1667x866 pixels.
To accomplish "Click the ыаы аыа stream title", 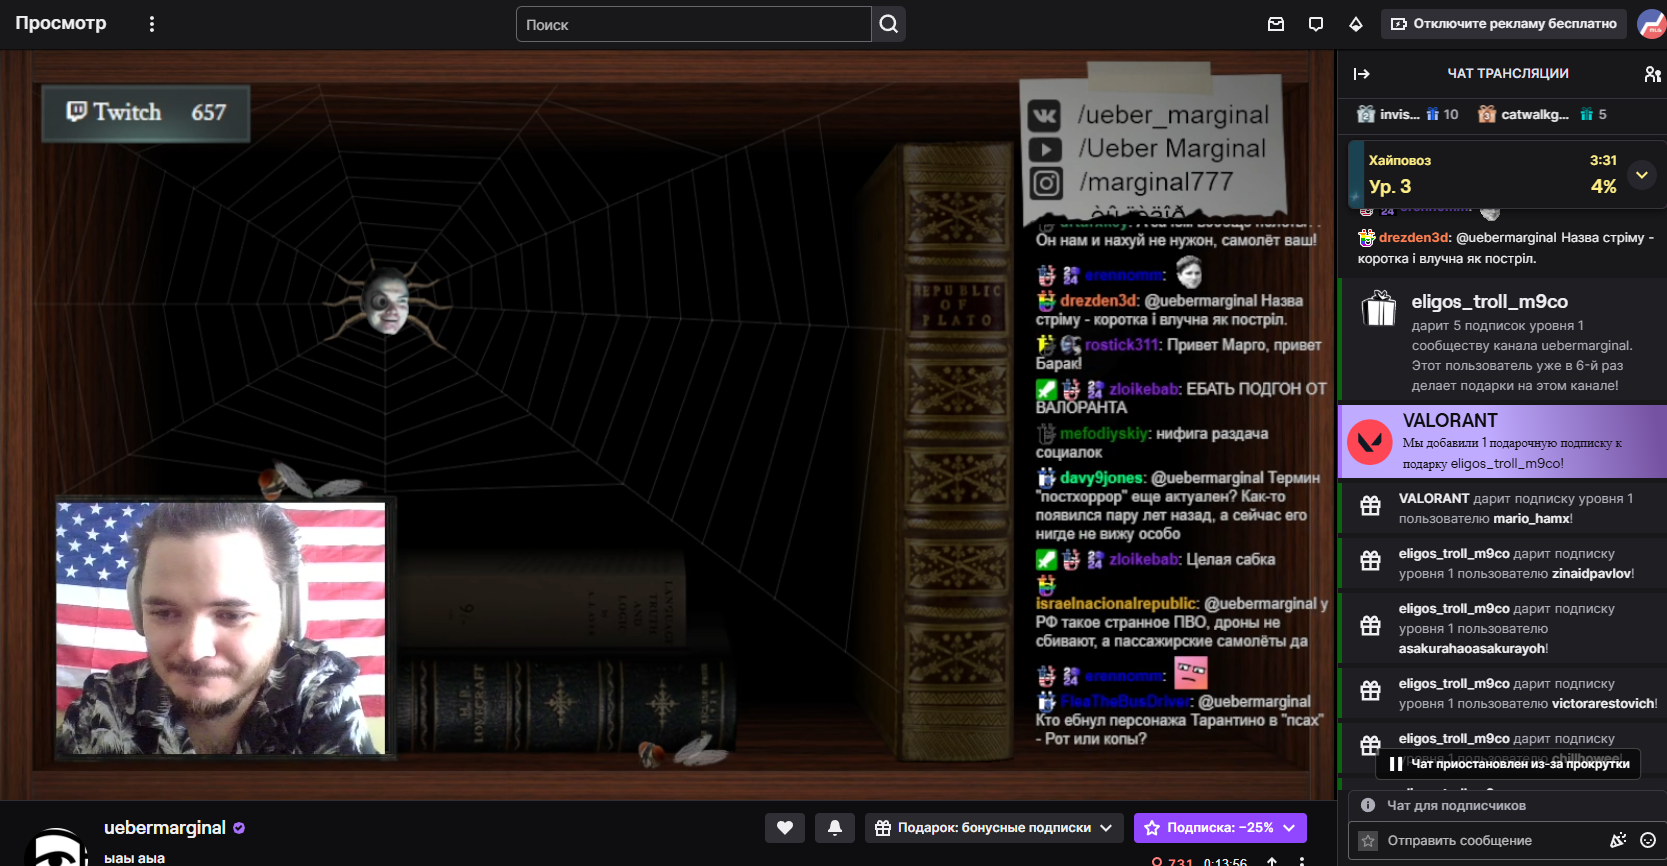I will 134,858.
